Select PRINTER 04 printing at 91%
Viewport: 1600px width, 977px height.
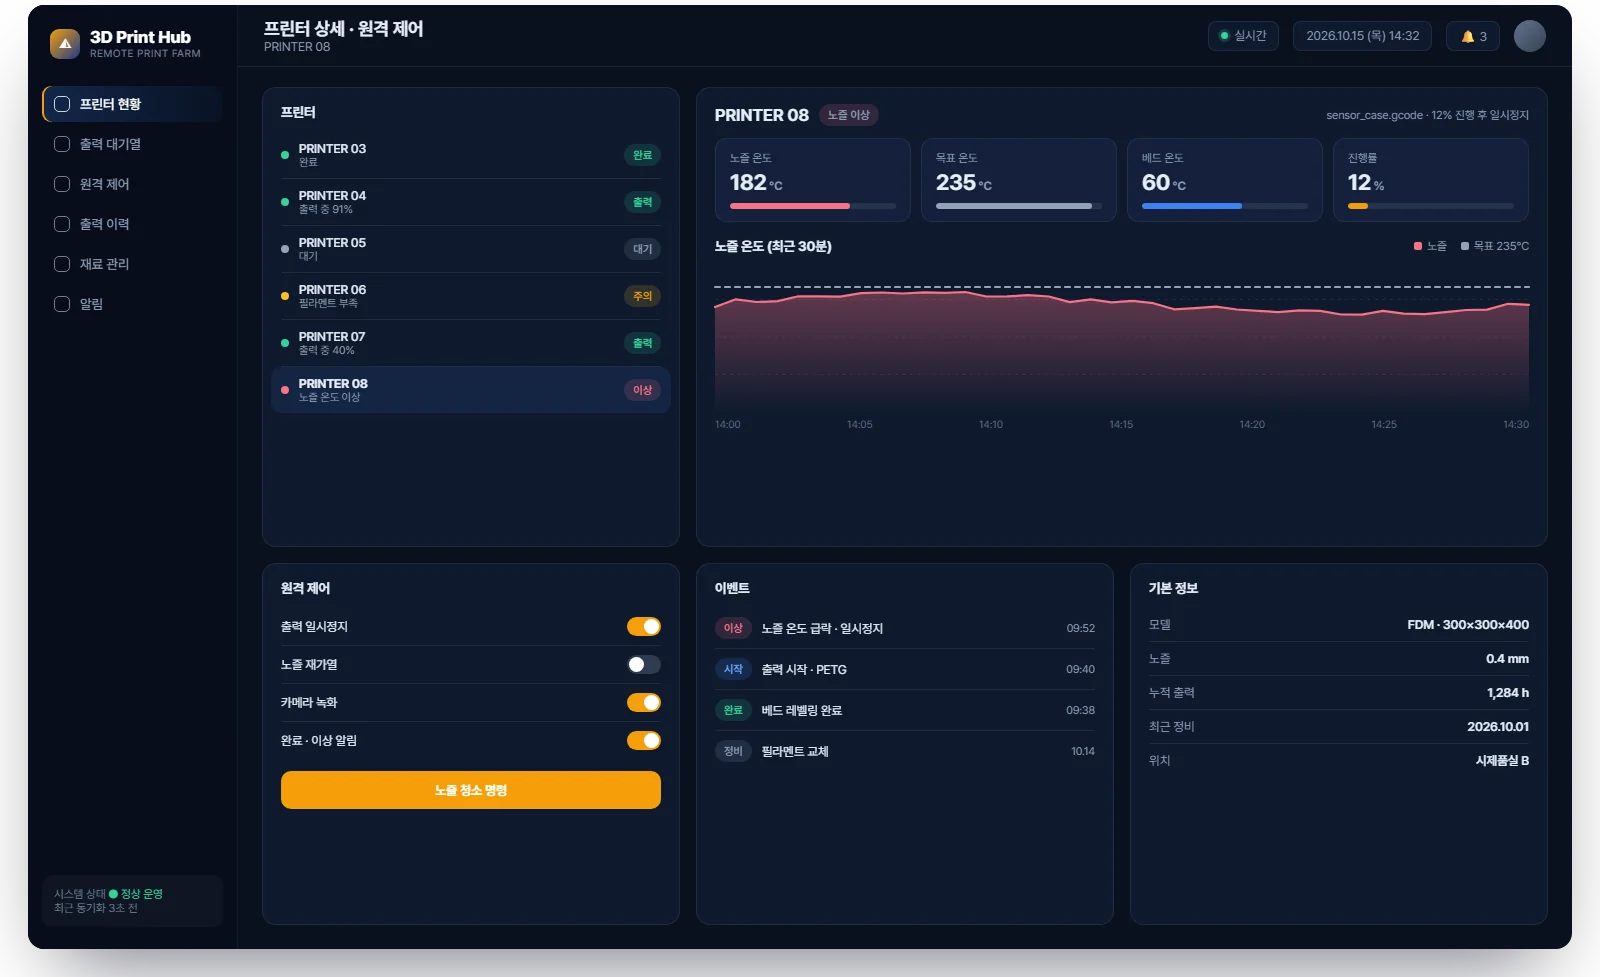click(x=471, y=202)
